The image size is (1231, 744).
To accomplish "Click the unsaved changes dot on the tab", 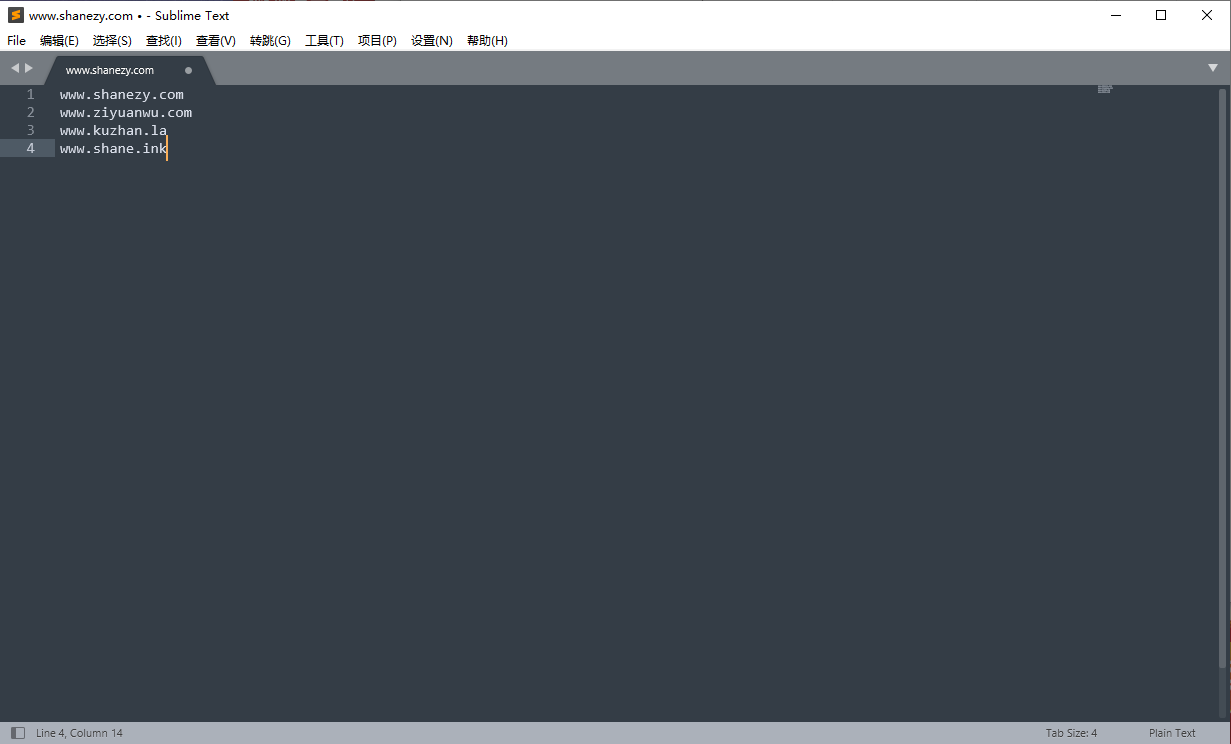I will (188, 71).
